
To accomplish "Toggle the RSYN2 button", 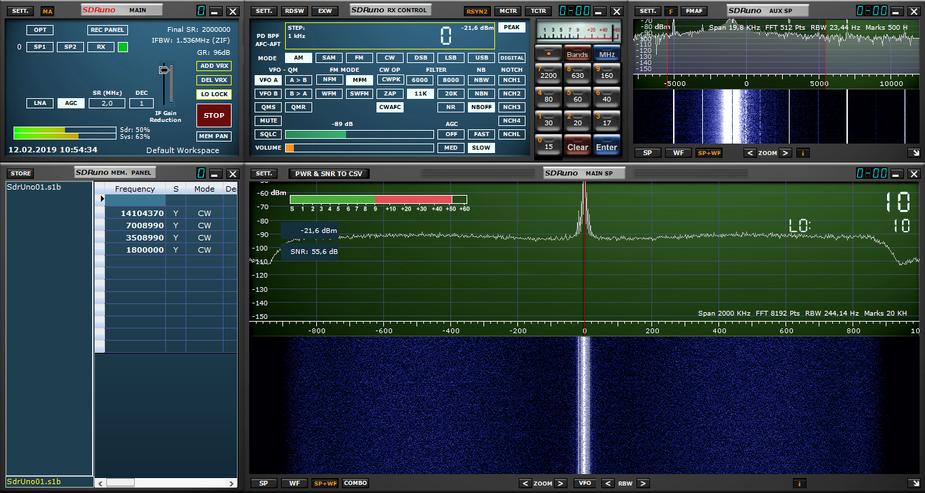I will point(477,11).
